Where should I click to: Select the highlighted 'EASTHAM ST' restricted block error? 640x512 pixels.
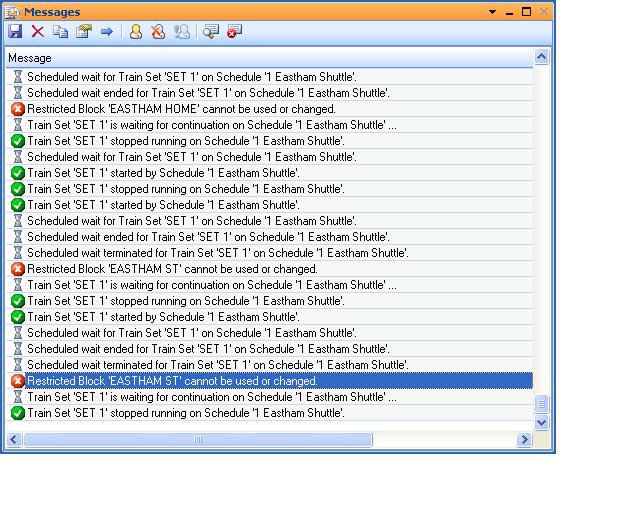pos(172,381)
